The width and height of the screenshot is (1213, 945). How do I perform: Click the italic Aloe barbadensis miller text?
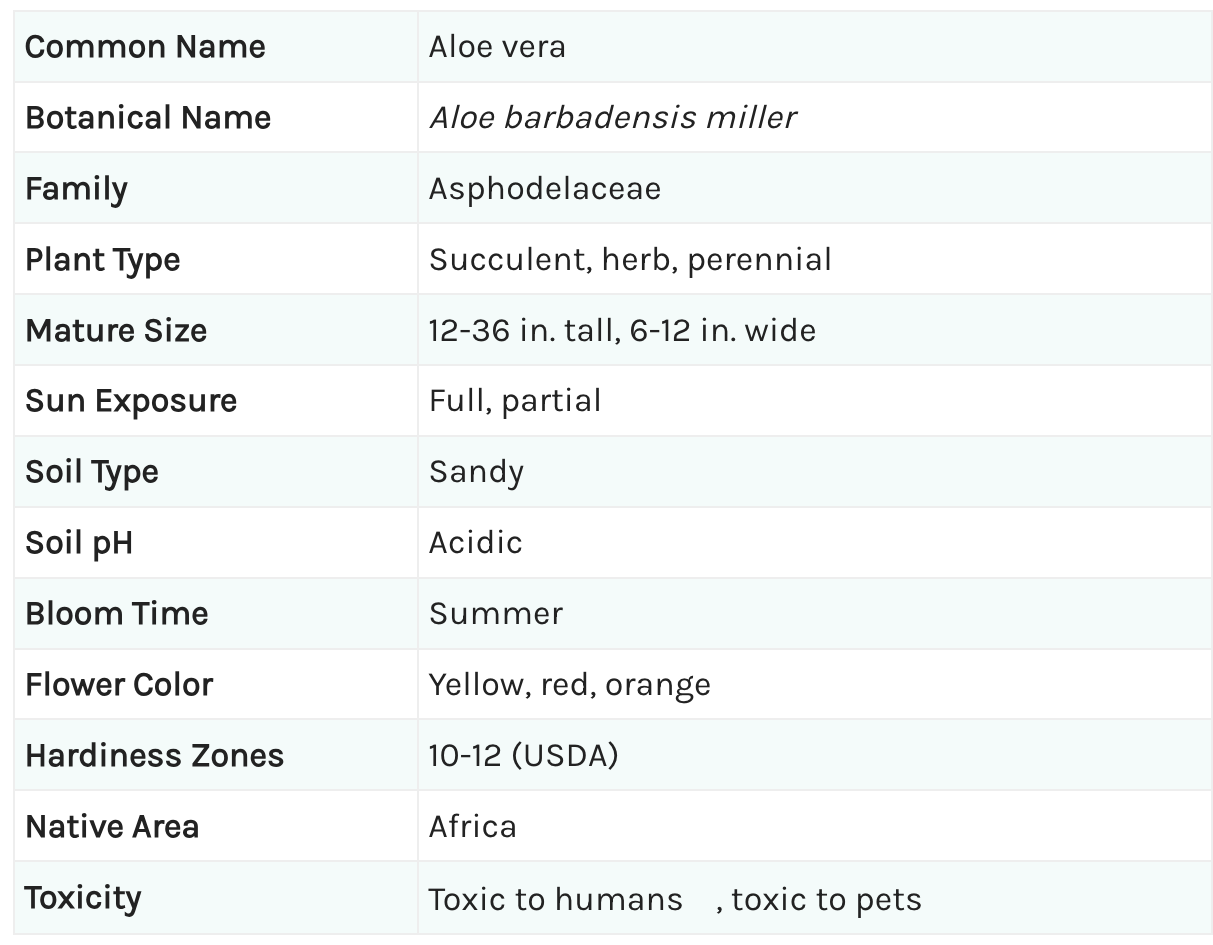coord(612,118)
